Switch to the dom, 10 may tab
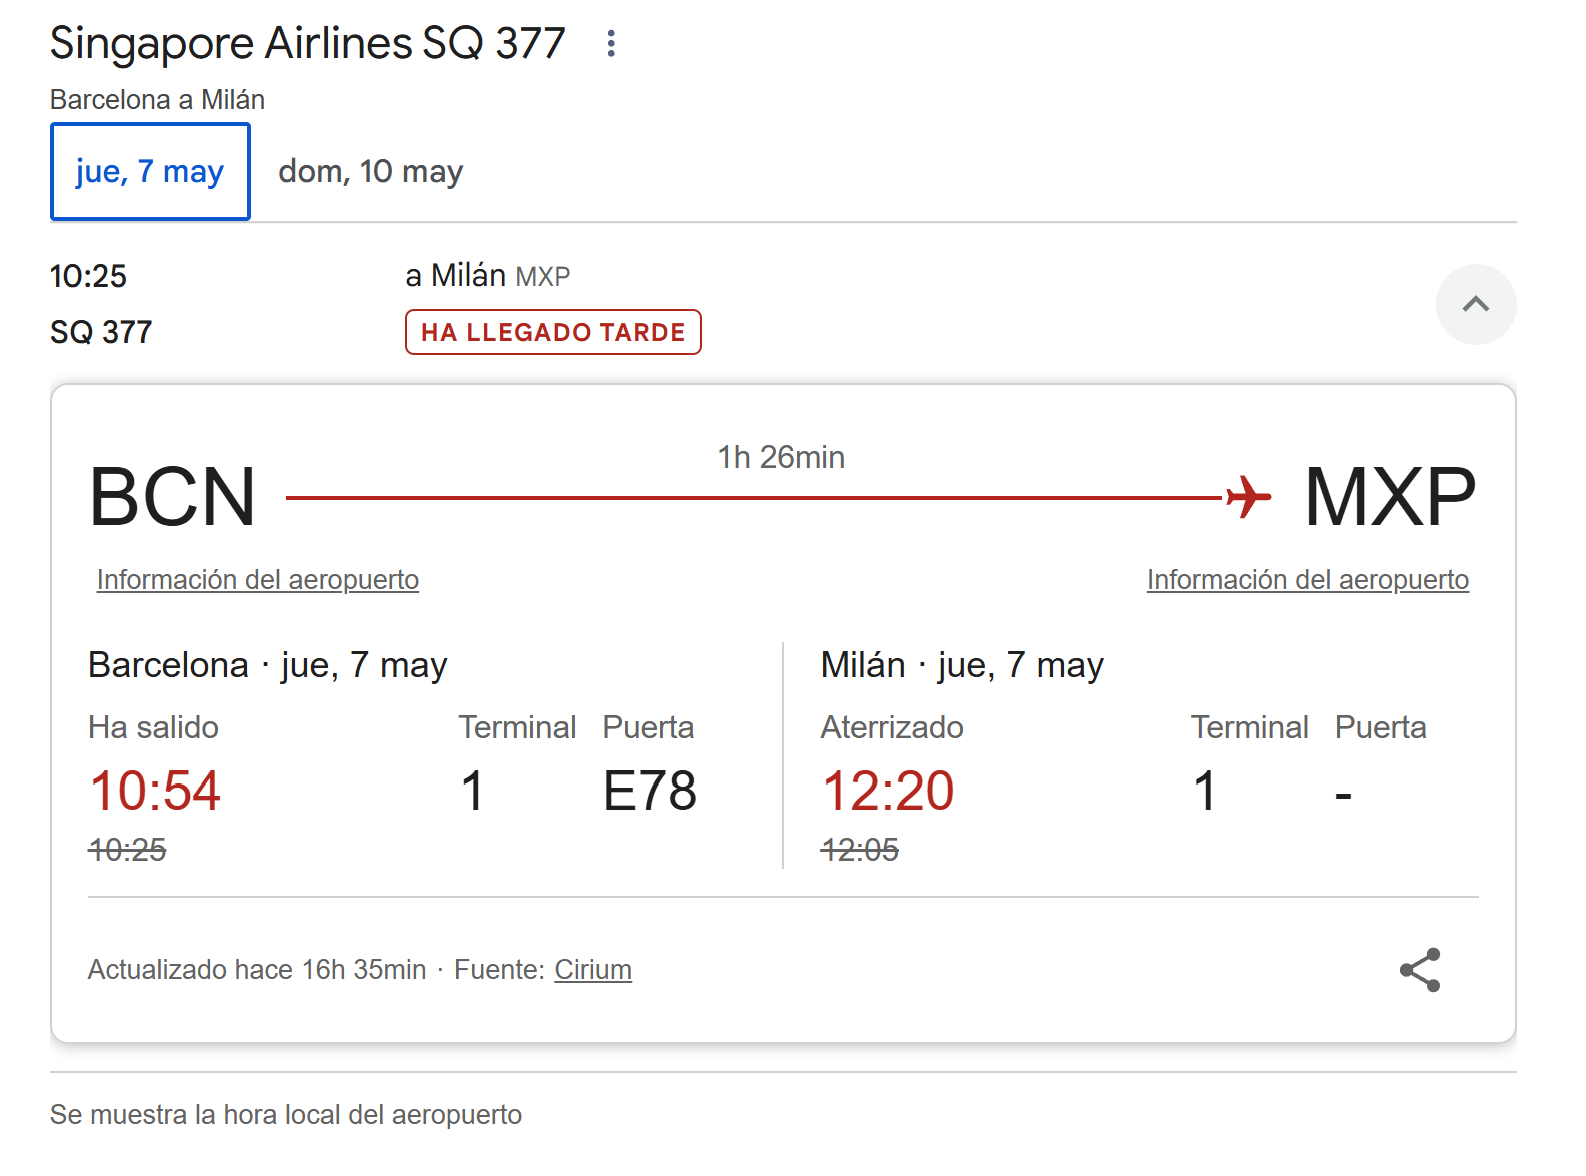 [371, 171]
